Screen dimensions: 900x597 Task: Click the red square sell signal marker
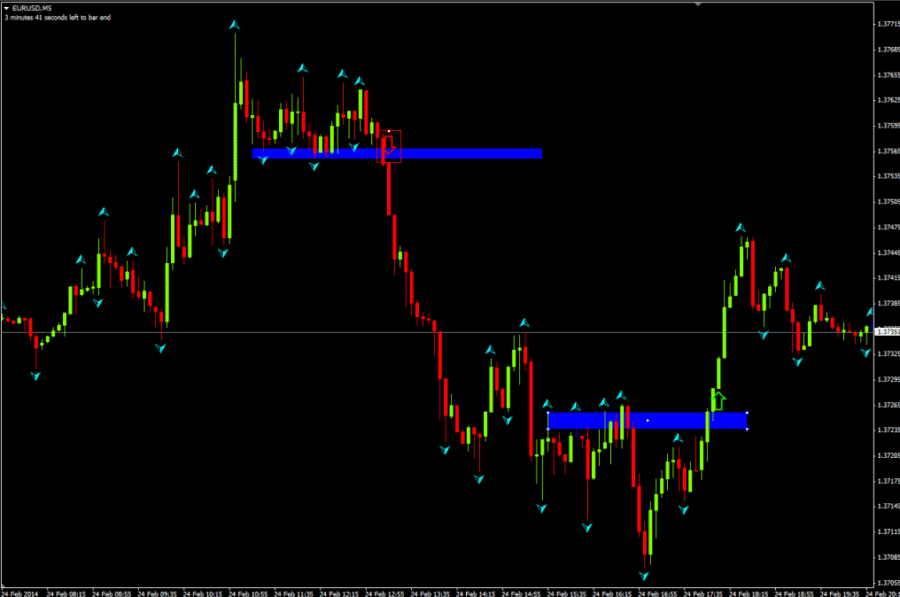389,147
